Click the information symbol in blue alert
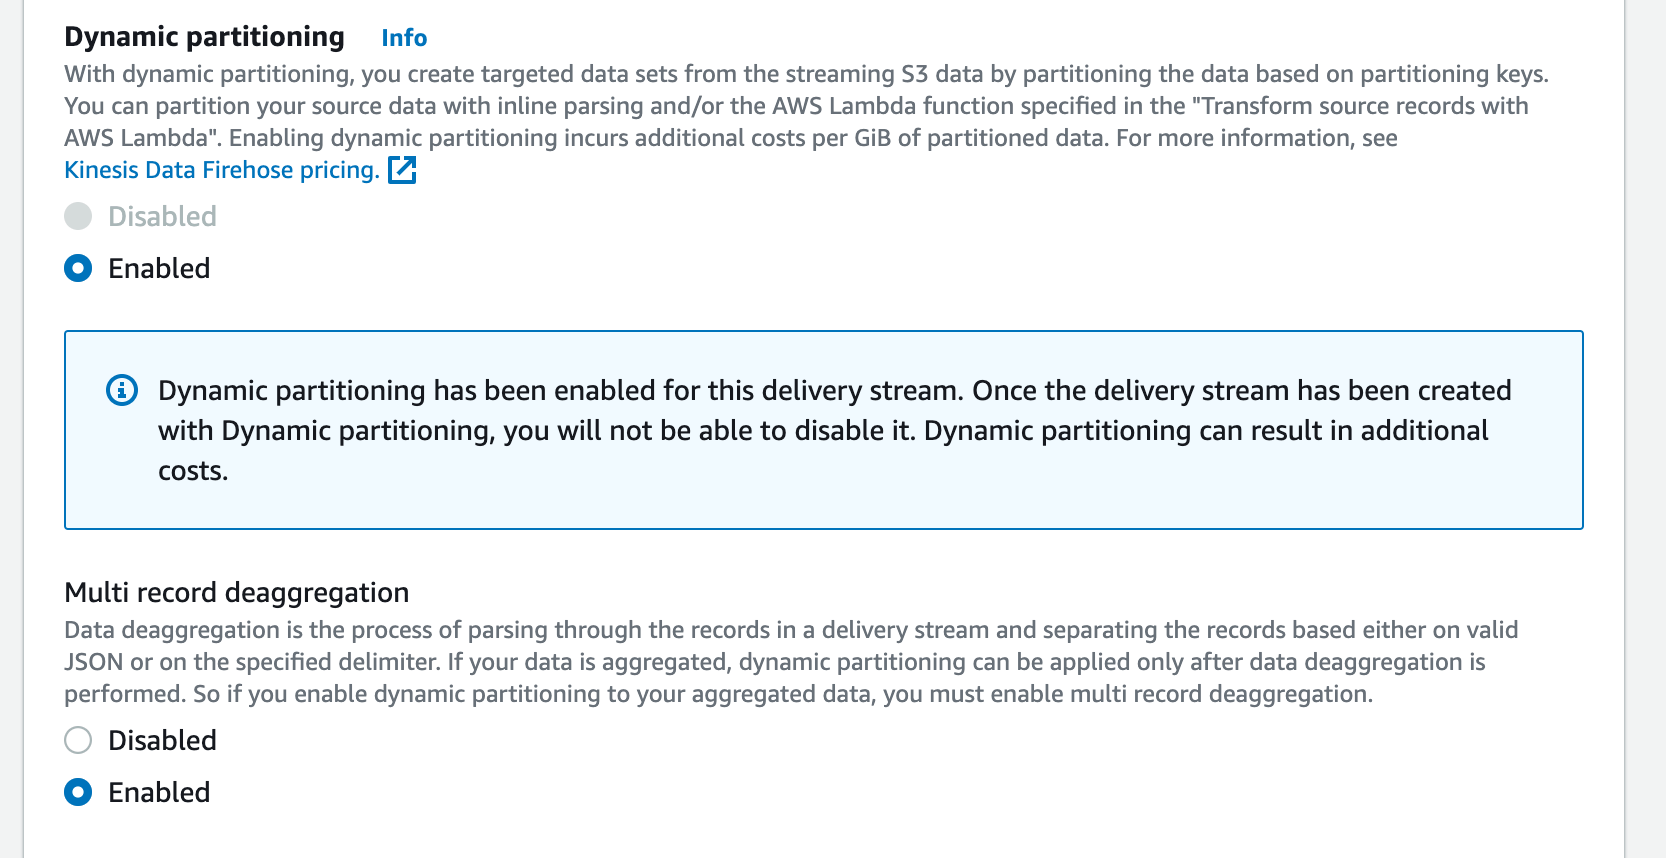 tap(121, 391)
